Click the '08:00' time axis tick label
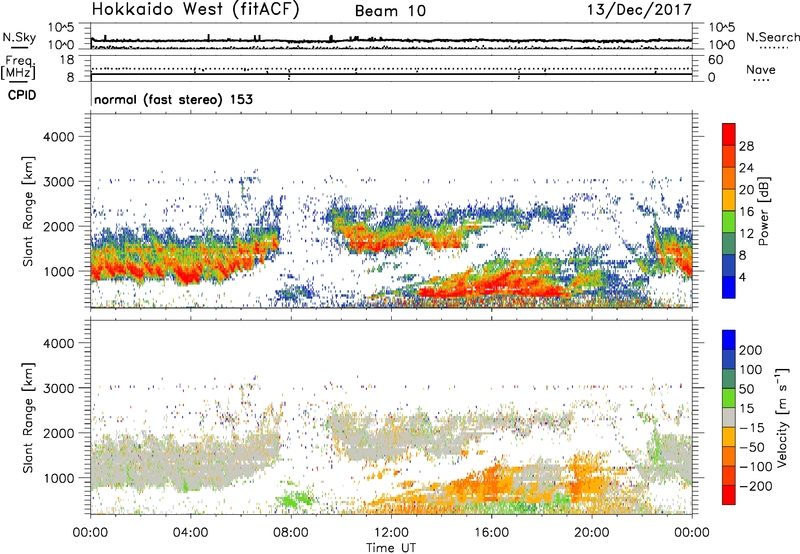 [x=291, y=533]
